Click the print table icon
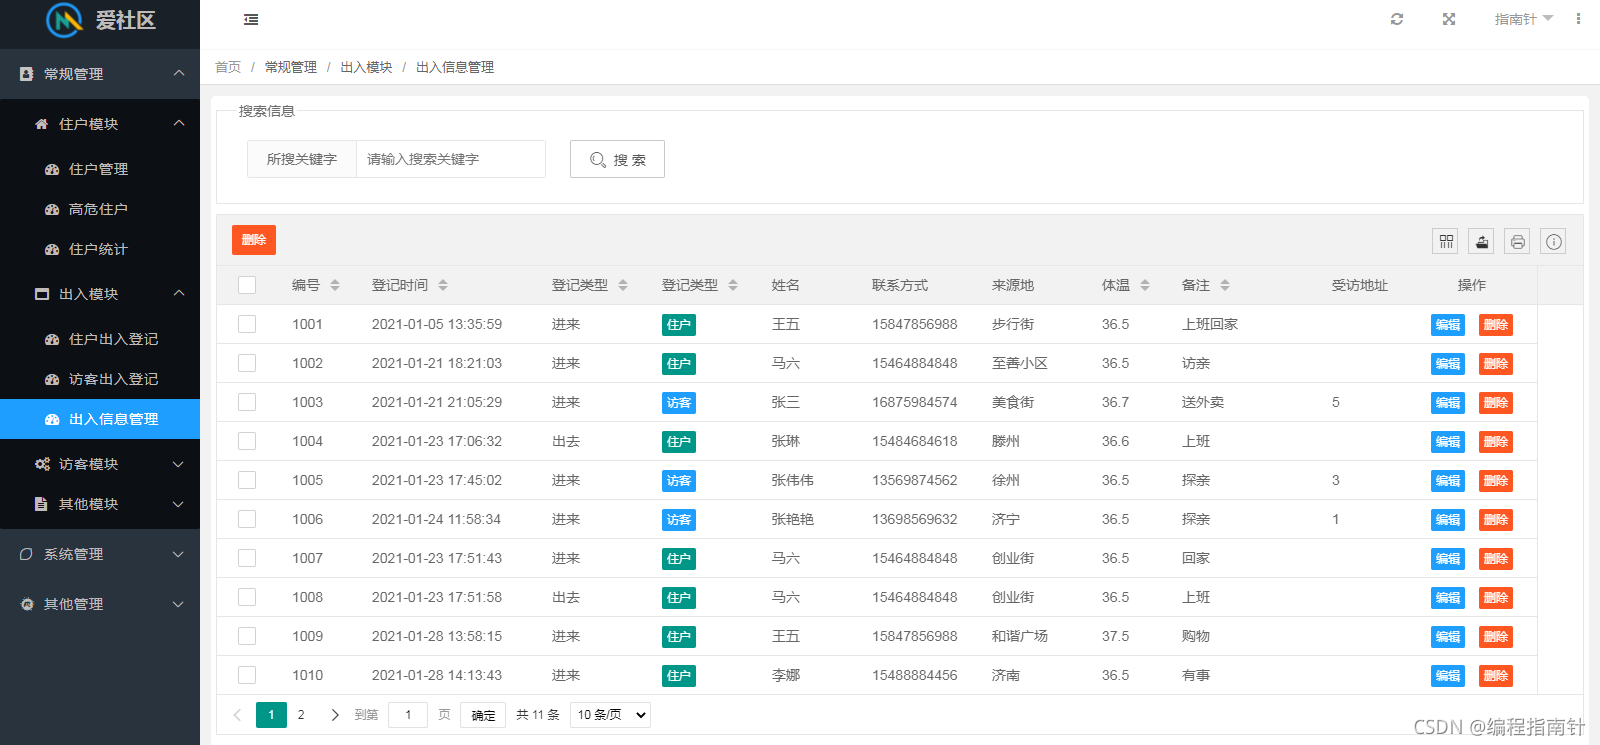The image size is (1600, 745). (x=1518, y=241)
